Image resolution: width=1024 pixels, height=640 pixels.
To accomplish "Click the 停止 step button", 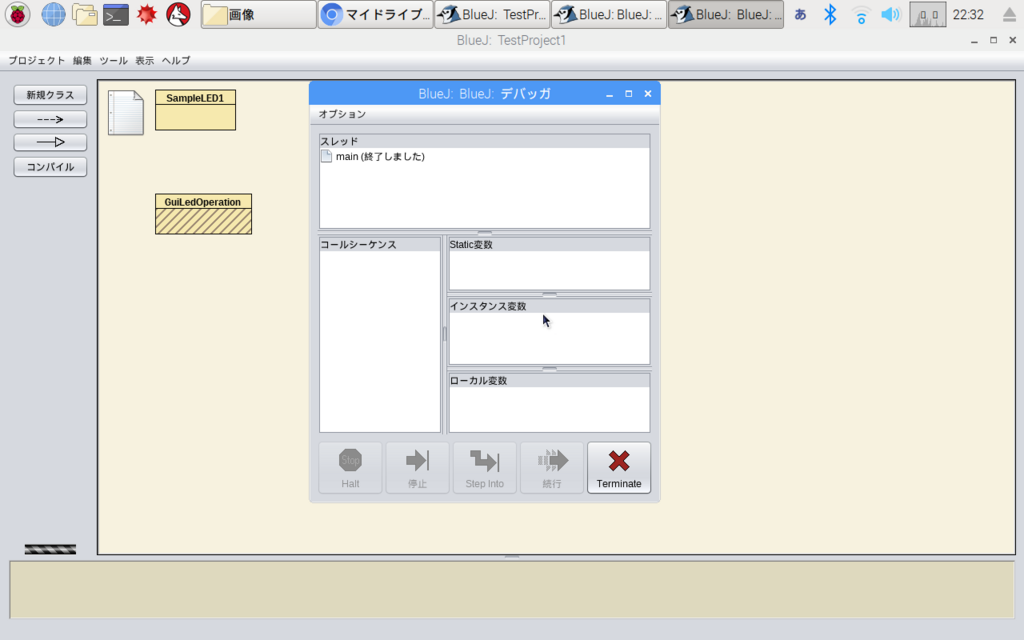I will click(x=417, y=468).
